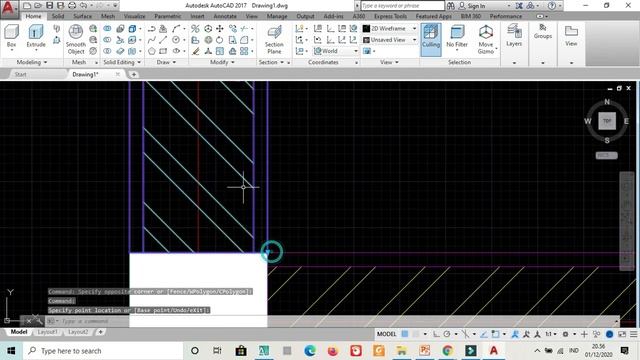Image resolution: width=640 pixels, height=360 pixels.
Task: Toggle isometric drafting in status bar
Action: (x=465, y=334)
